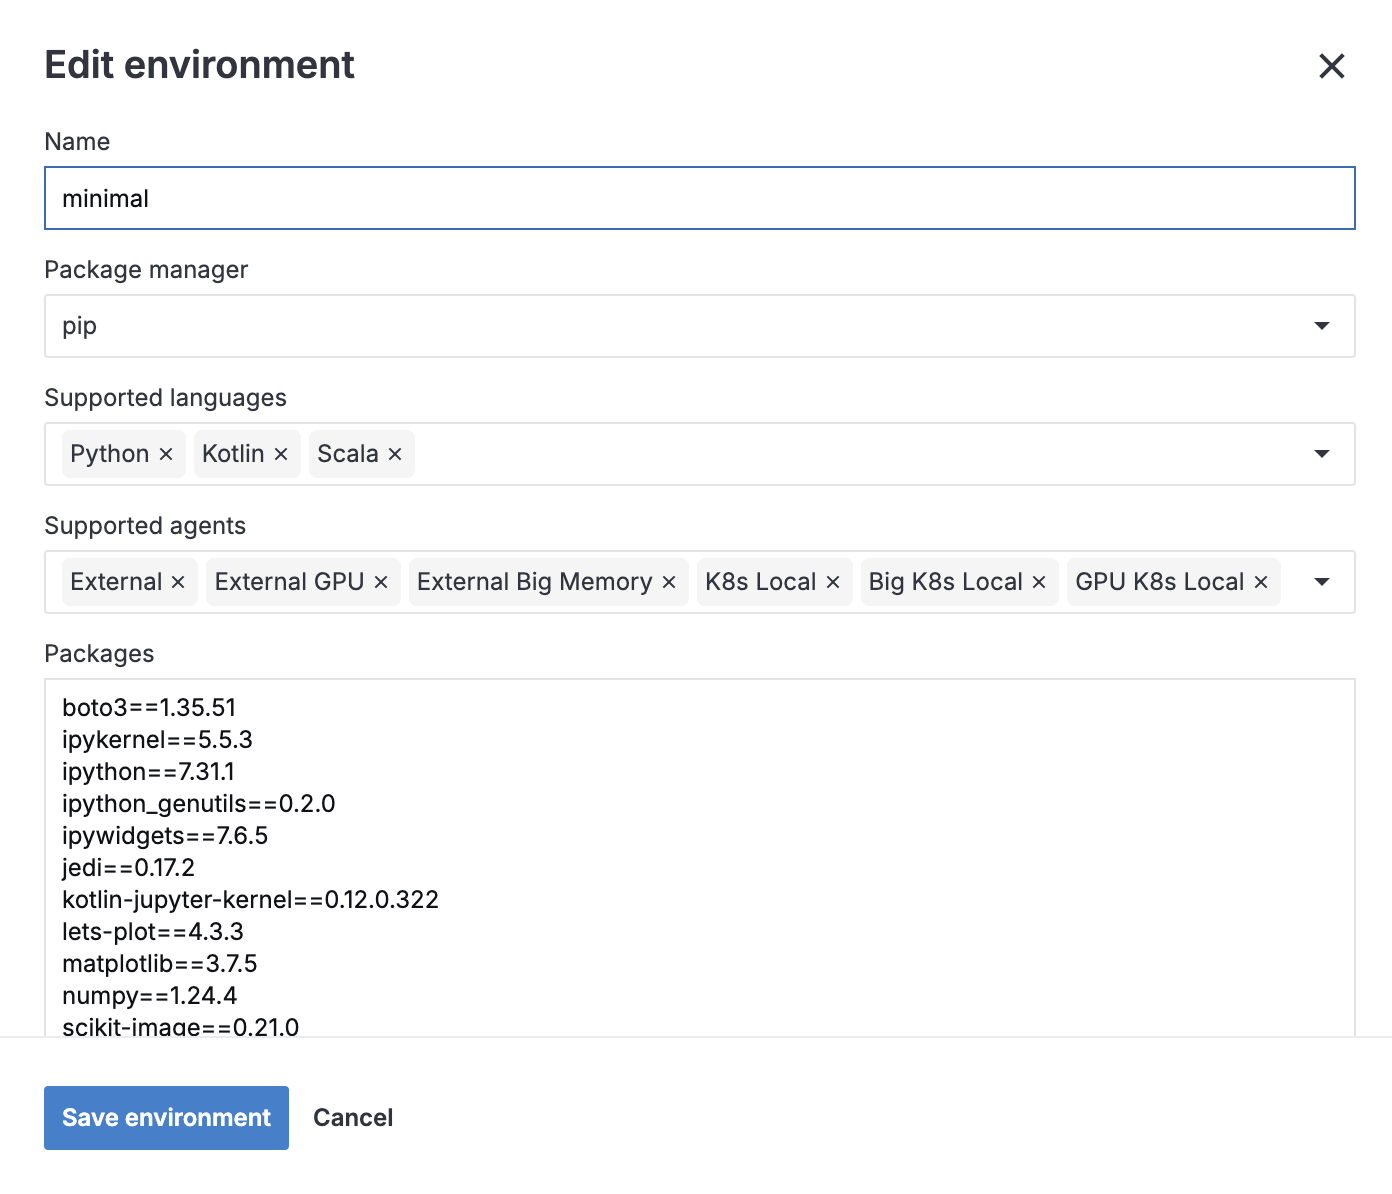
Task: Remove the External GPU agent tag
Action: tap(381, 582)
